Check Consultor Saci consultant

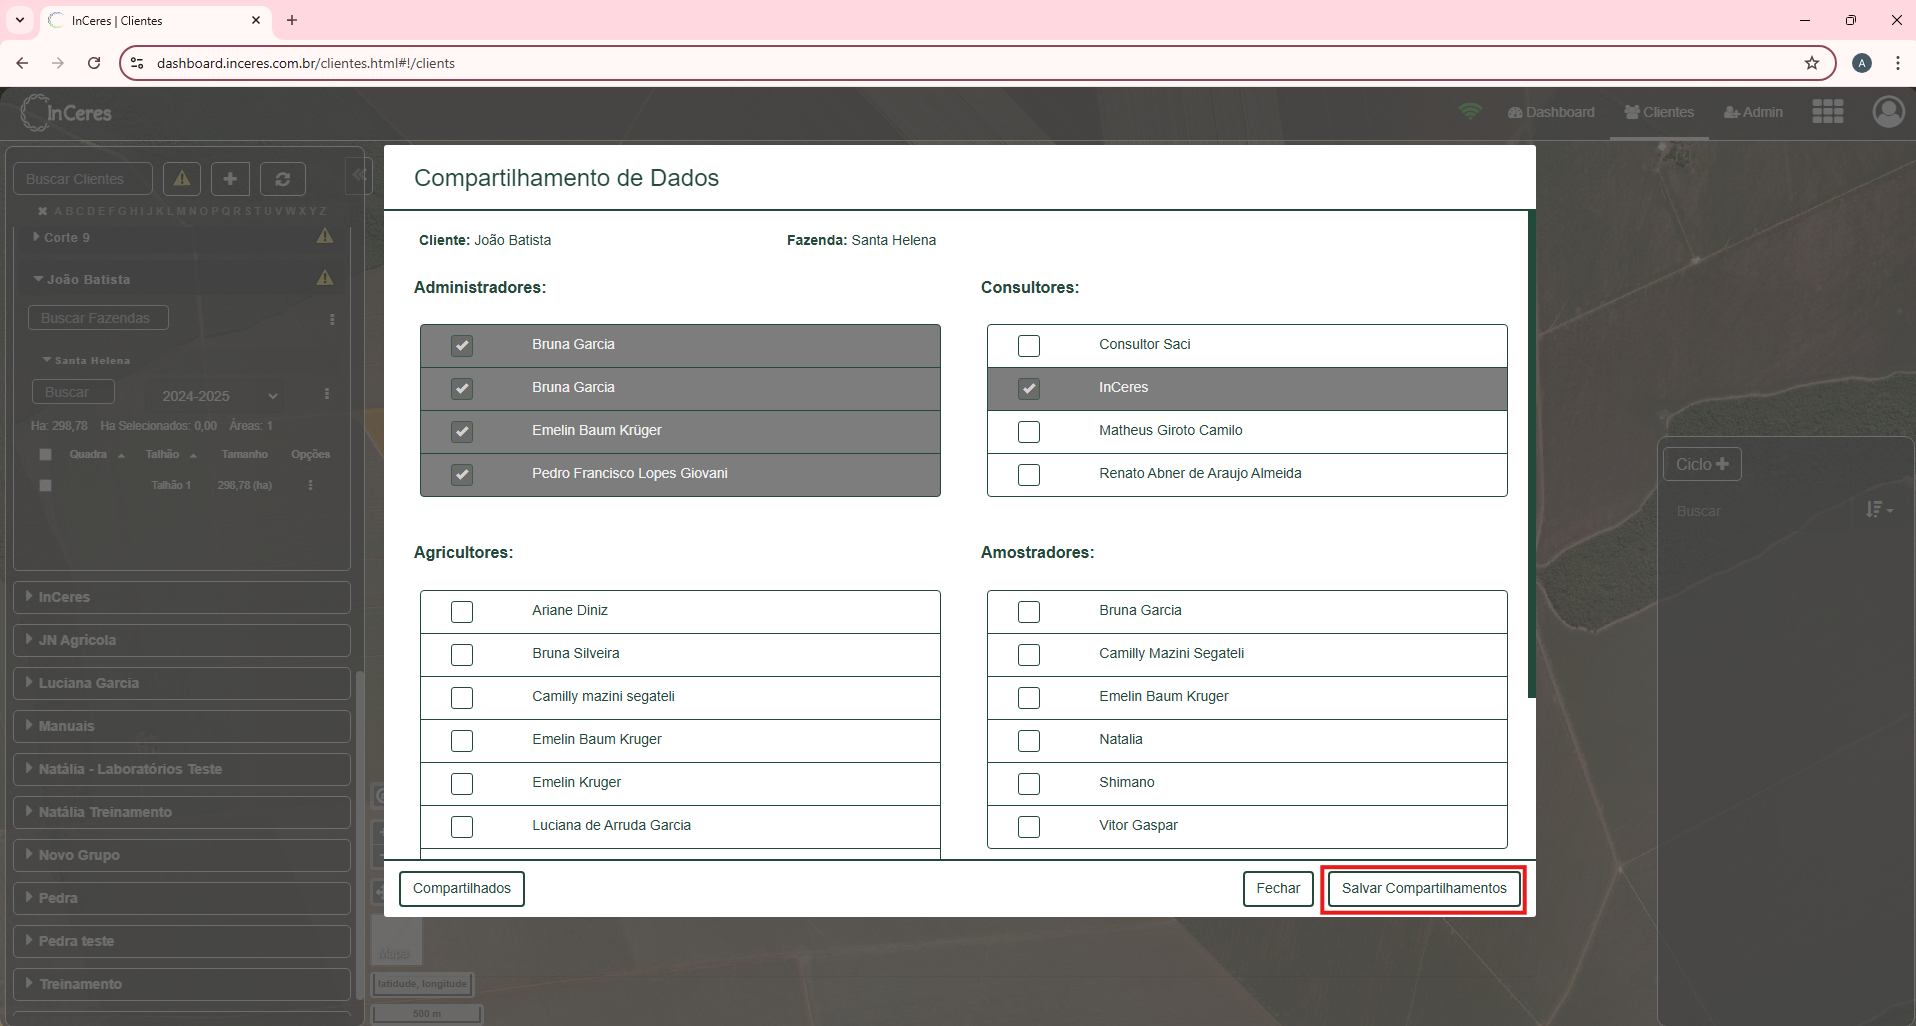[x=1029, y=346]
